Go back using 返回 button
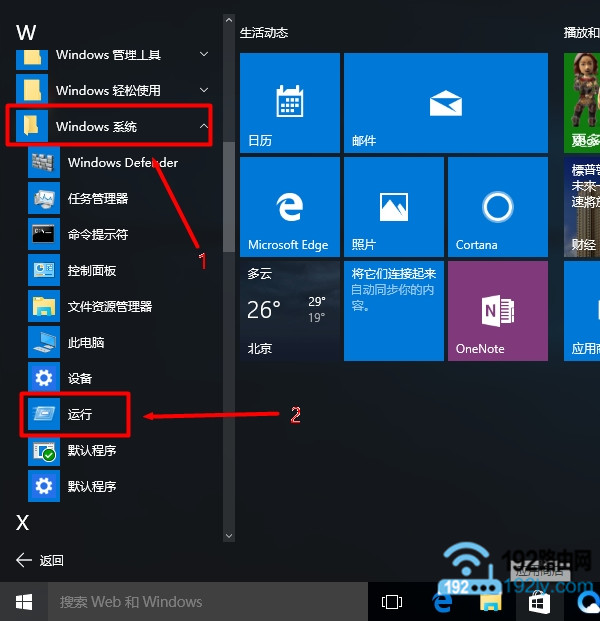 [x=40, y=560]
